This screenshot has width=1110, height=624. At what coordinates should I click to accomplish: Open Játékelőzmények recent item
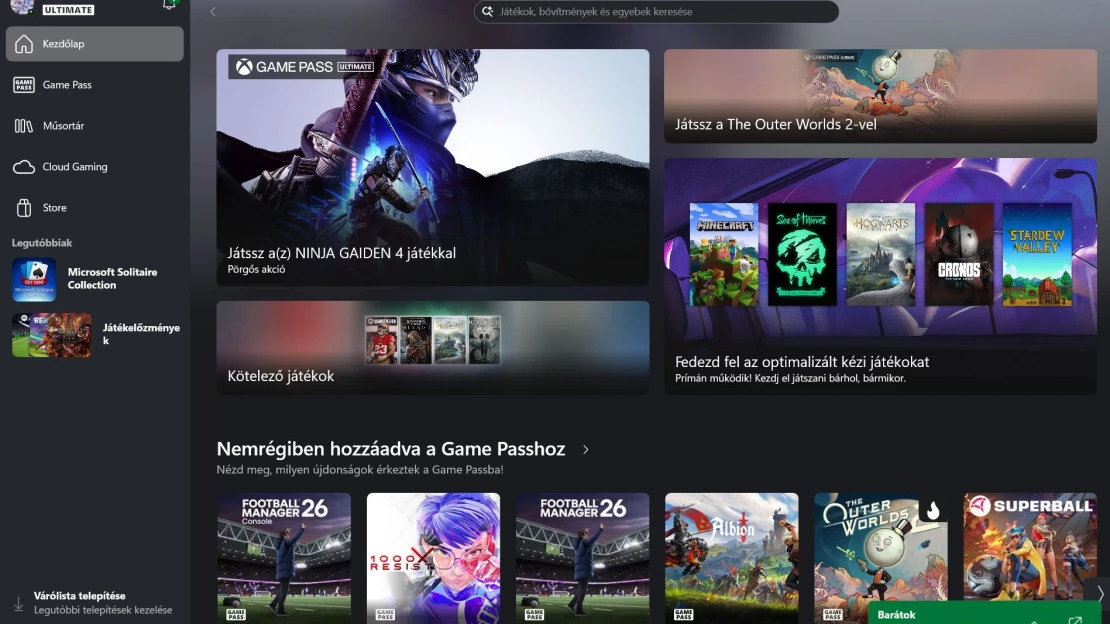[x=94, y=334]
